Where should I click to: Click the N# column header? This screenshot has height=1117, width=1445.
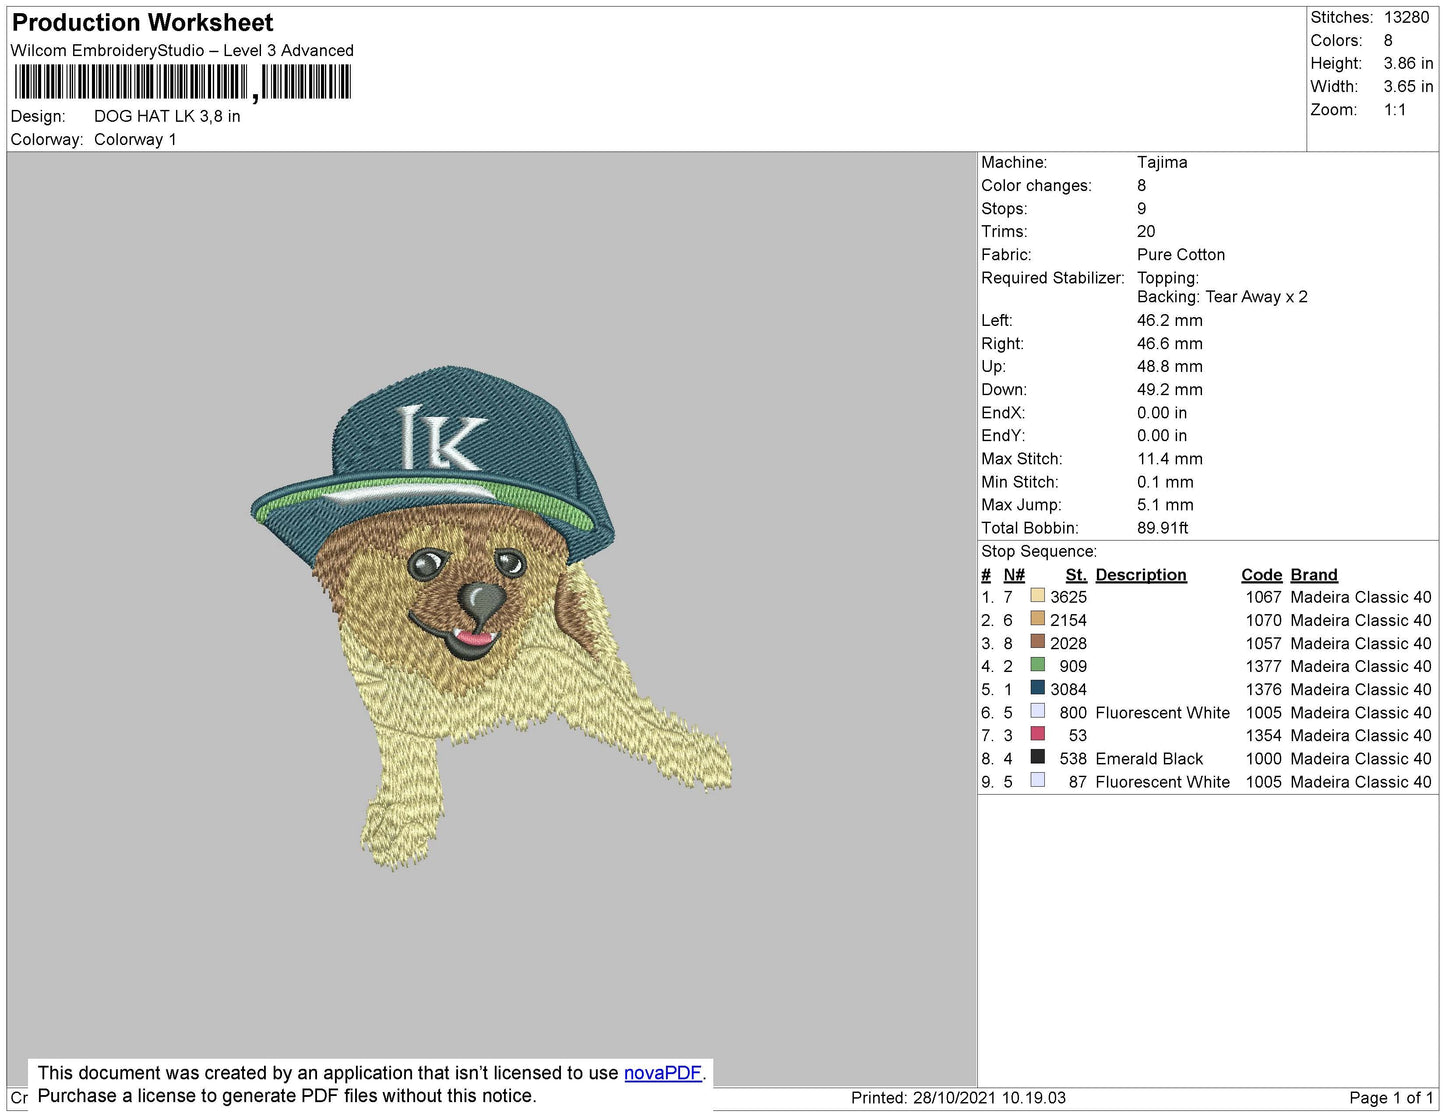1014,575
